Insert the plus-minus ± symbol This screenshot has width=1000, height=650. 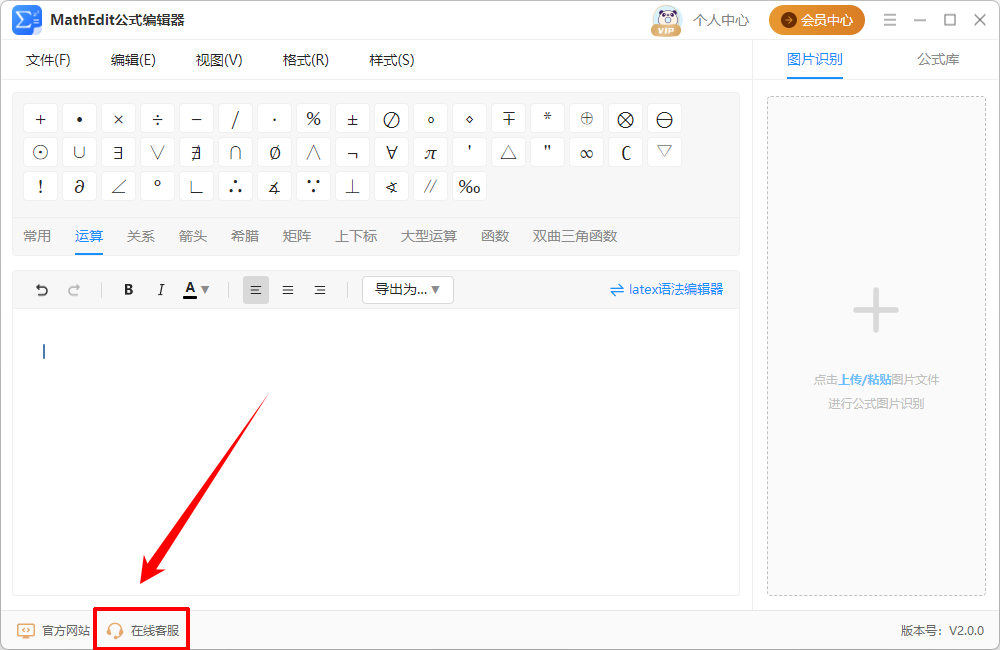click(x=352, y=119)
